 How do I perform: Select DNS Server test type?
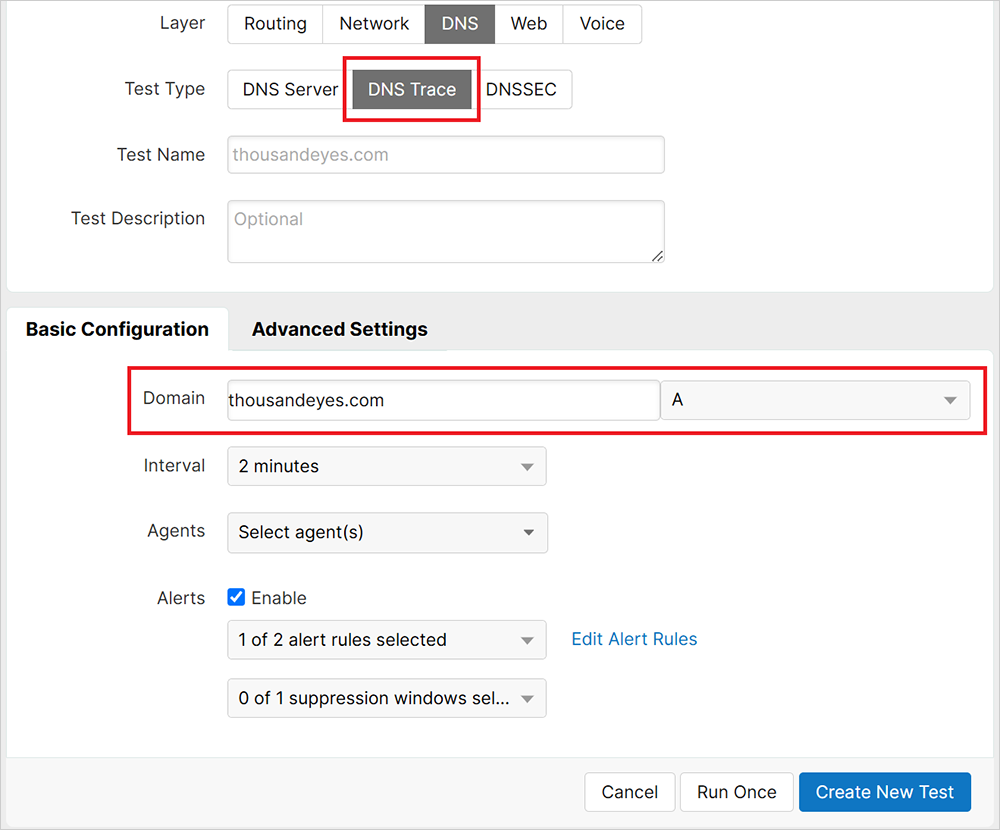click(290, 89)
